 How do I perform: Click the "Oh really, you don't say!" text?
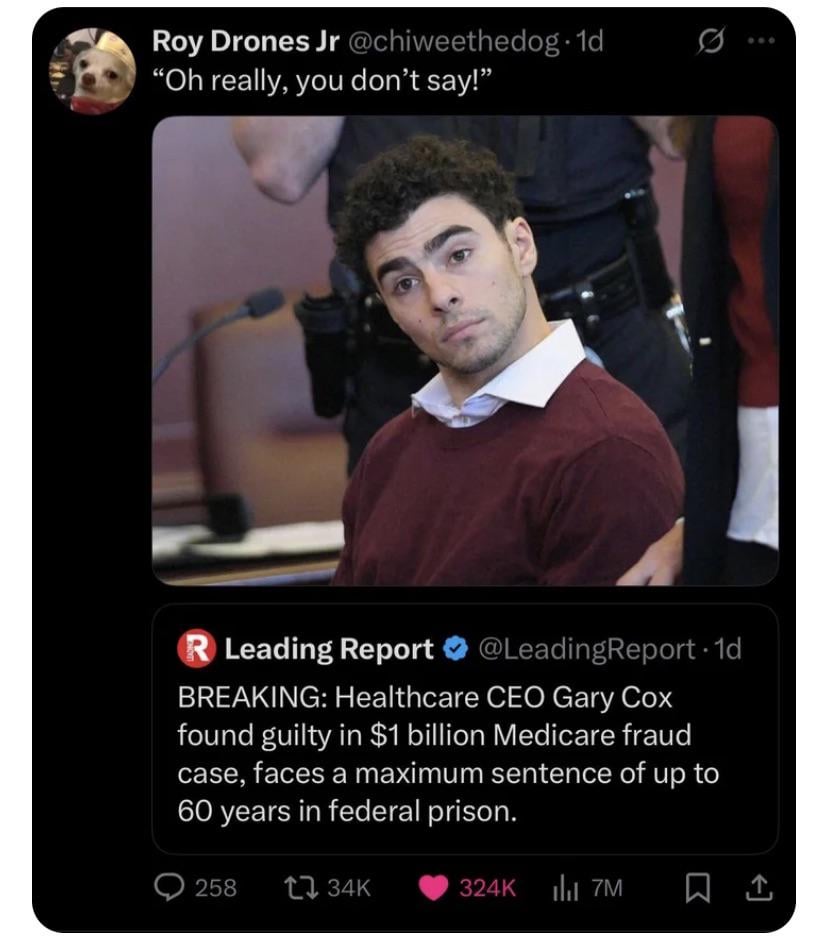pyautogui.click(x=321, y=82)
